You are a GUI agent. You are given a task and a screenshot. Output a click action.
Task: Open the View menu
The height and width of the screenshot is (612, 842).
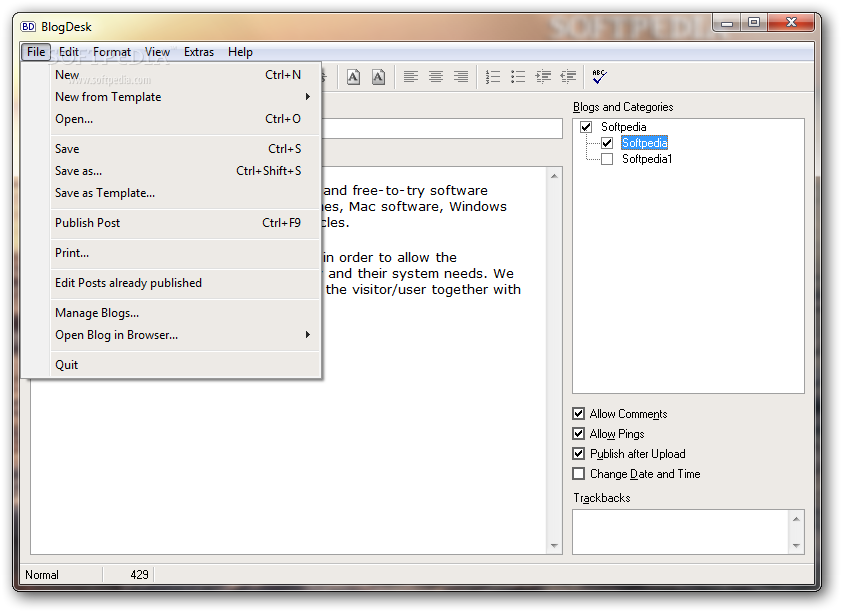tap(157, 52)
